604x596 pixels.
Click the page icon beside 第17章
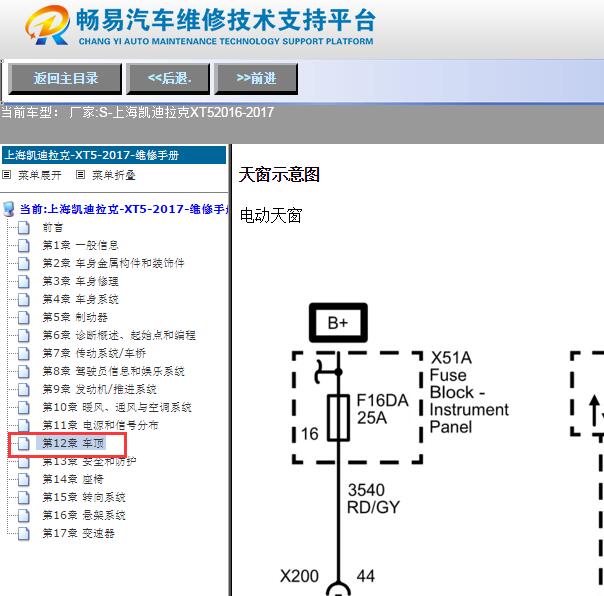pos(23,533)
